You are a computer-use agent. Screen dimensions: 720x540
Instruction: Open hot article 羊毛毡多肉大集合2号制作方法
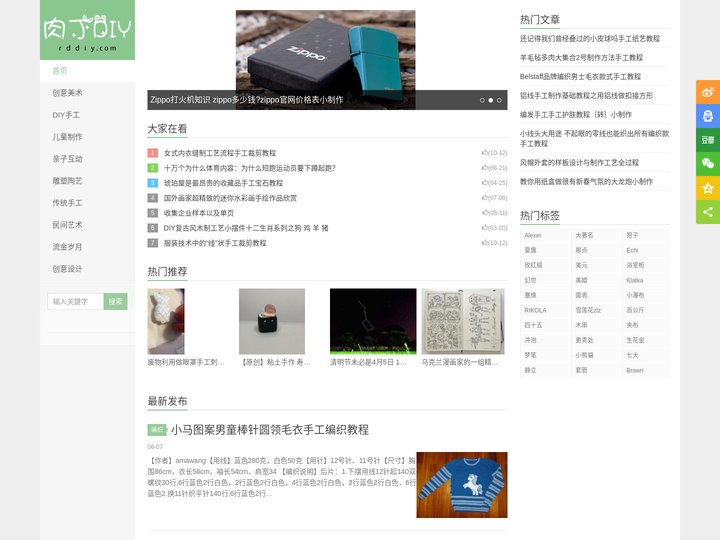tap(581, 57)
